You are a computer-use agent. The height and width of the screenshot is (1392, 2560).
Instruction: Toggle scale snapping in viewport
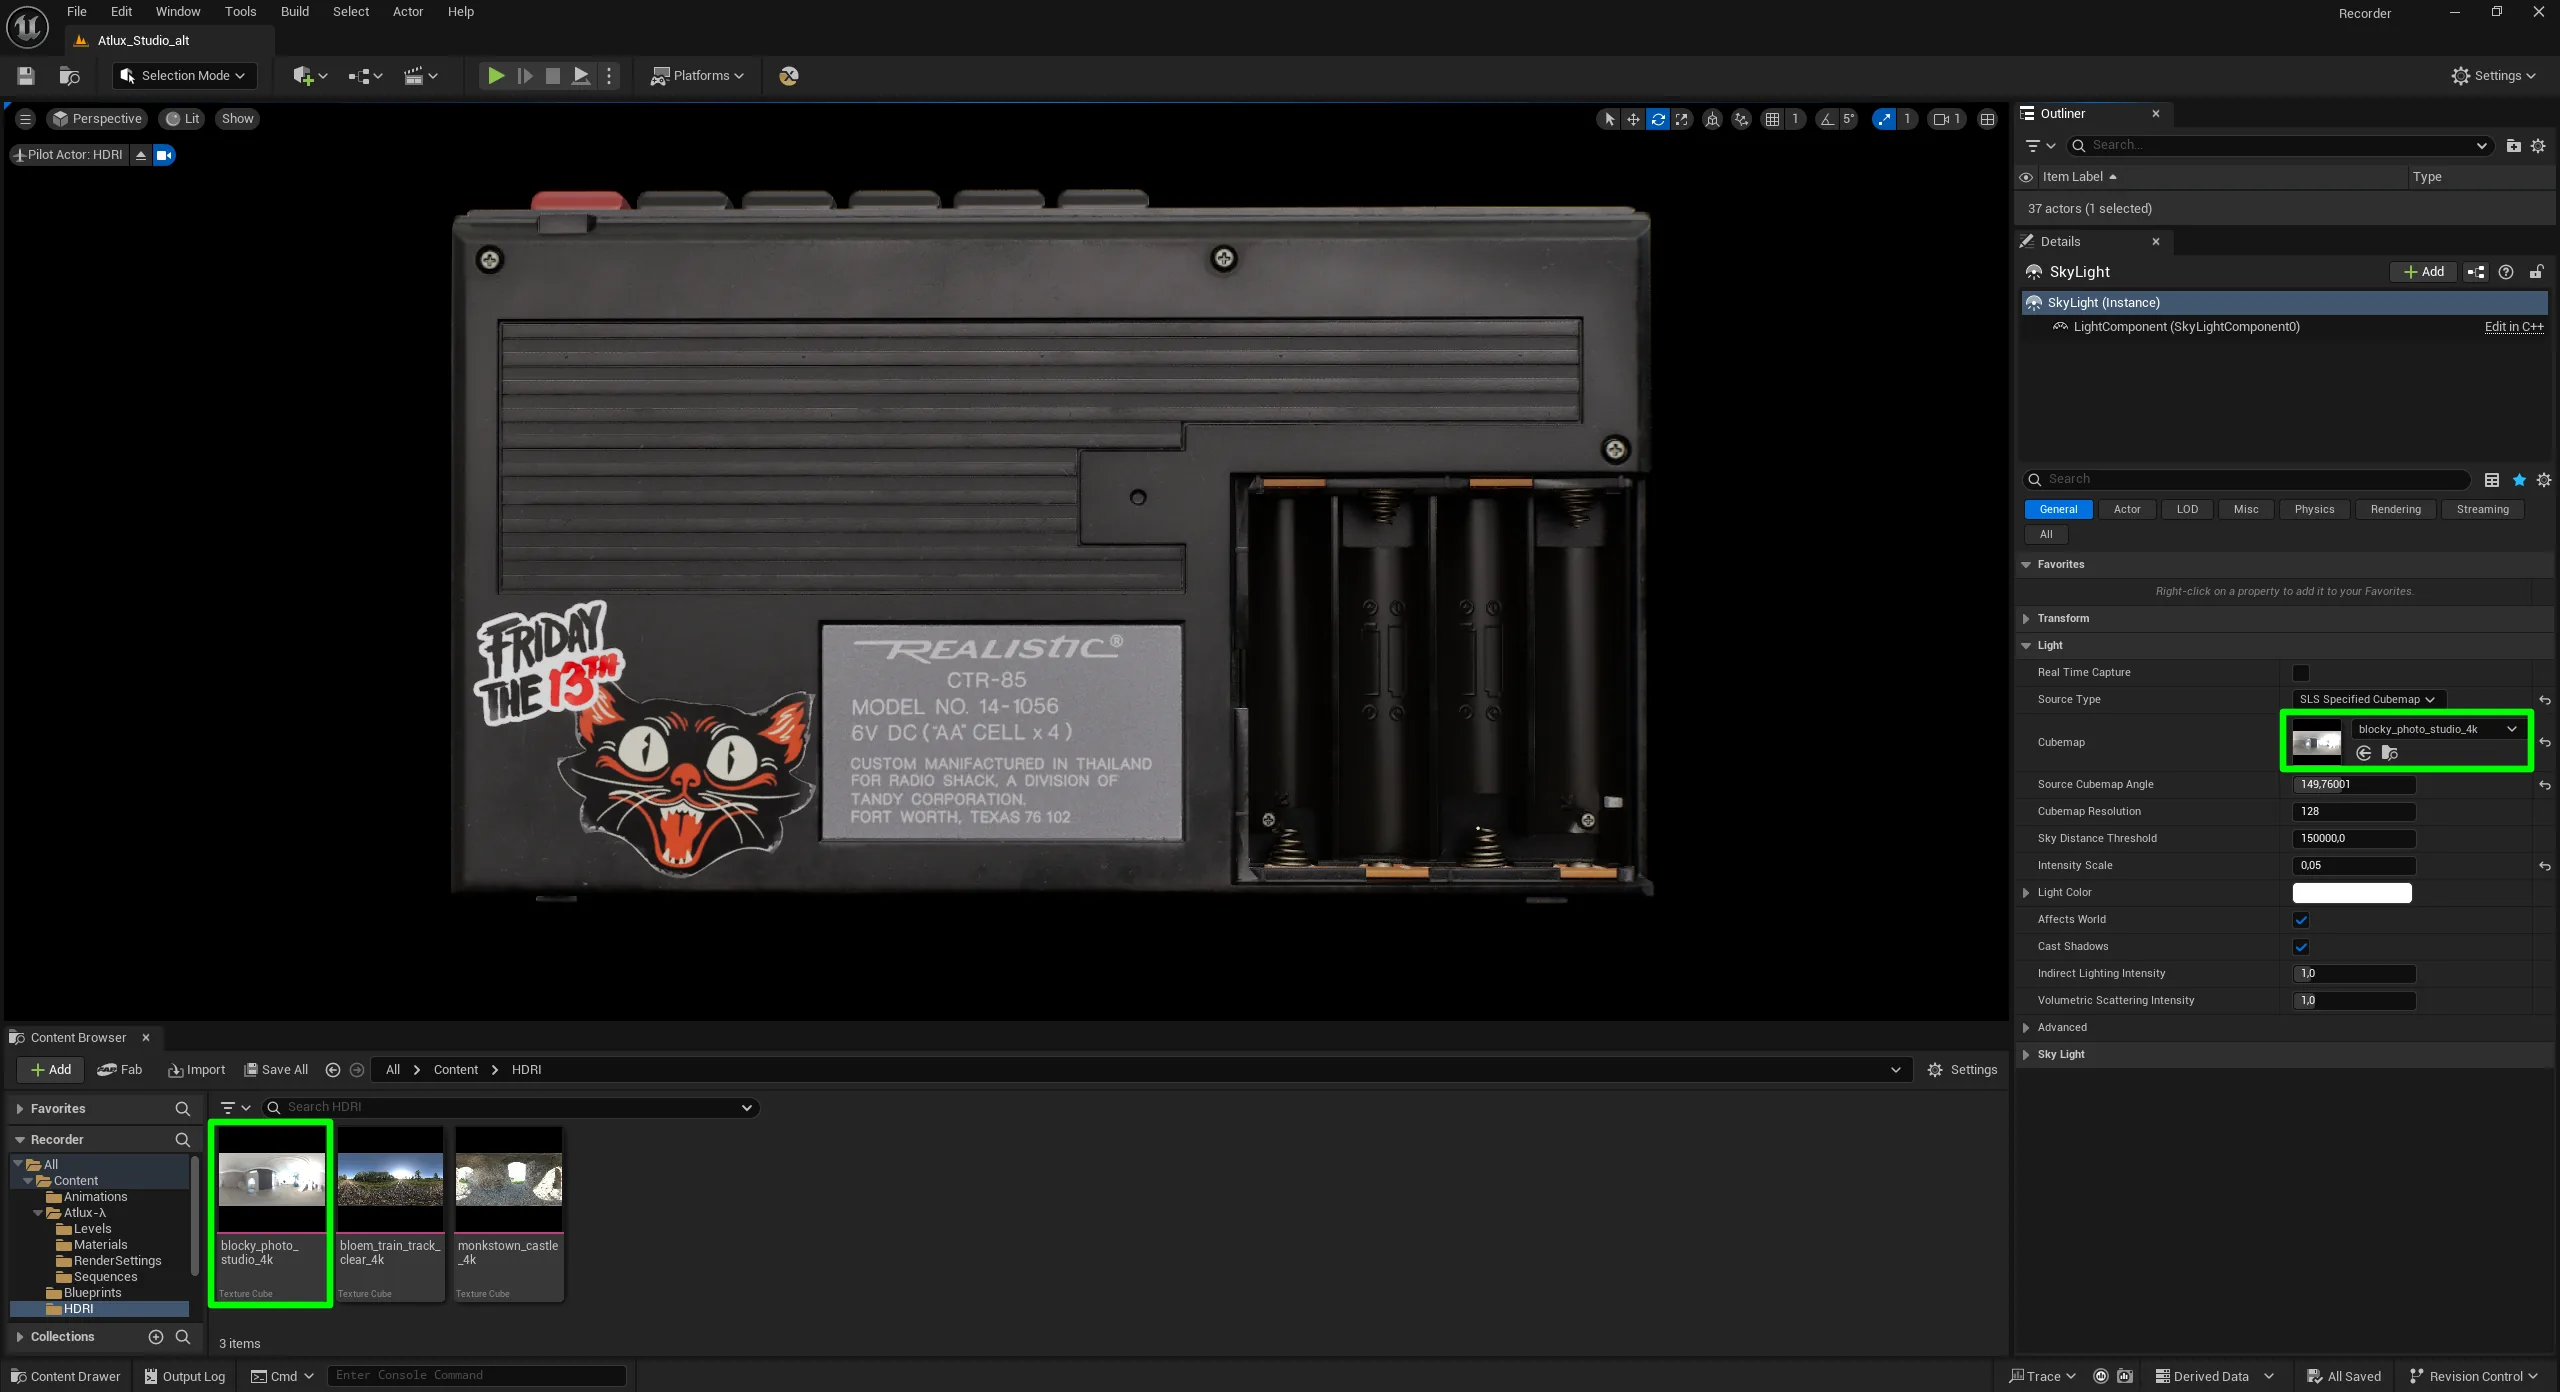pyautogui.click(x=1884, y=119)
